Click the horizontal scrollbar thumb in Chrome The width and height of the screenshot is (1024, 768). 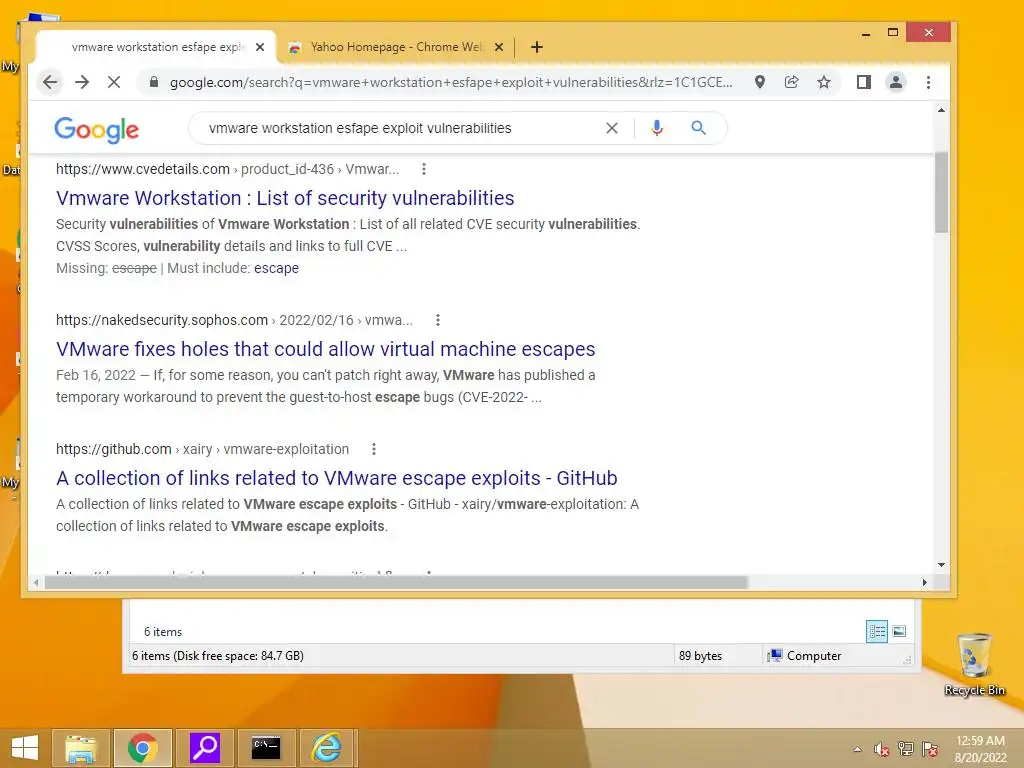tap(396, 582)
